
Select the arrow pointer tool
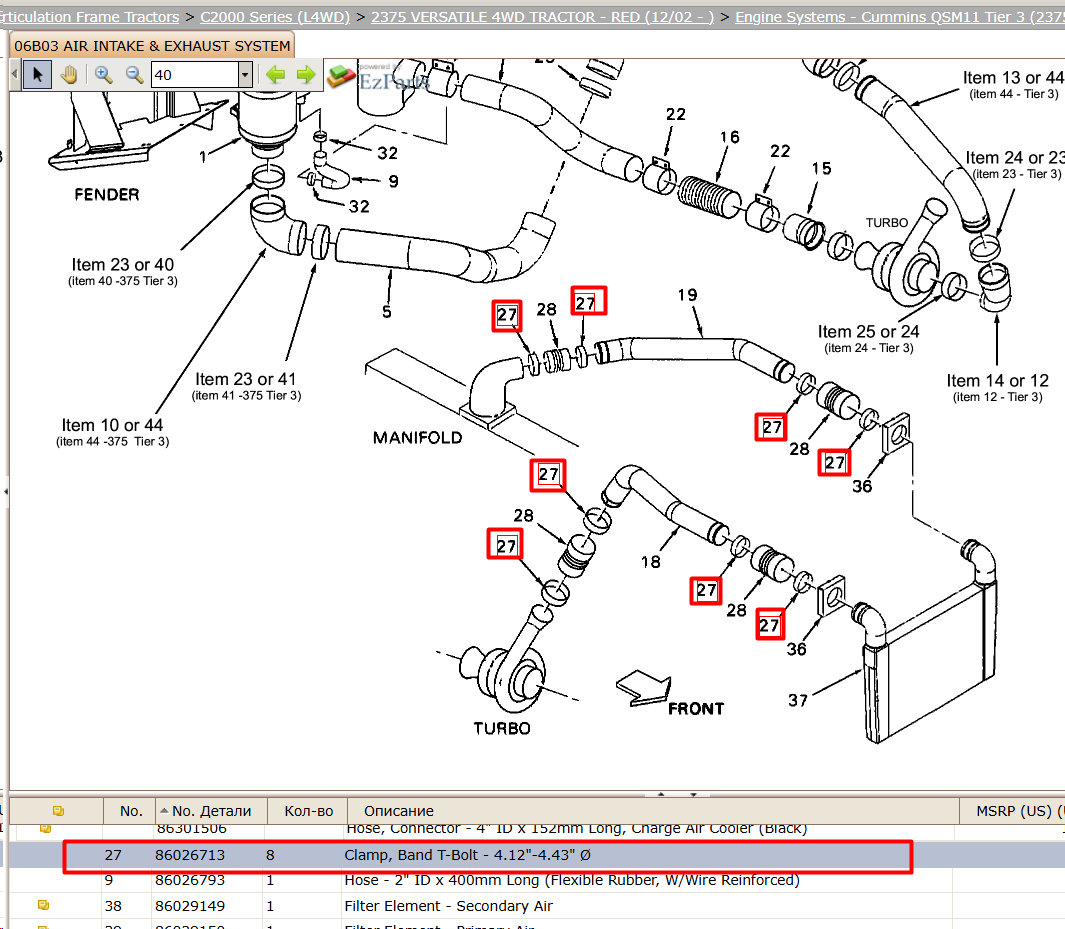click(x=38, y=75)
